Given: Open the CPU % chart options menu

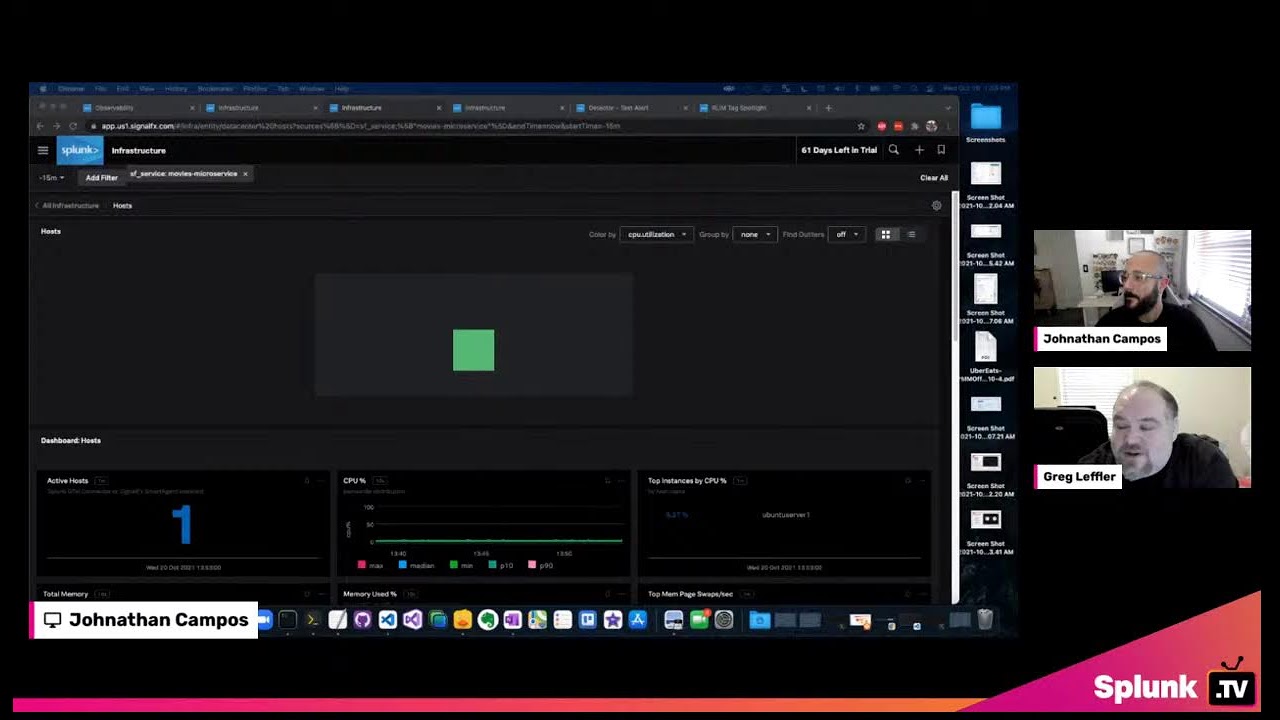Looking at the screenshot, I should coord(621,481).
